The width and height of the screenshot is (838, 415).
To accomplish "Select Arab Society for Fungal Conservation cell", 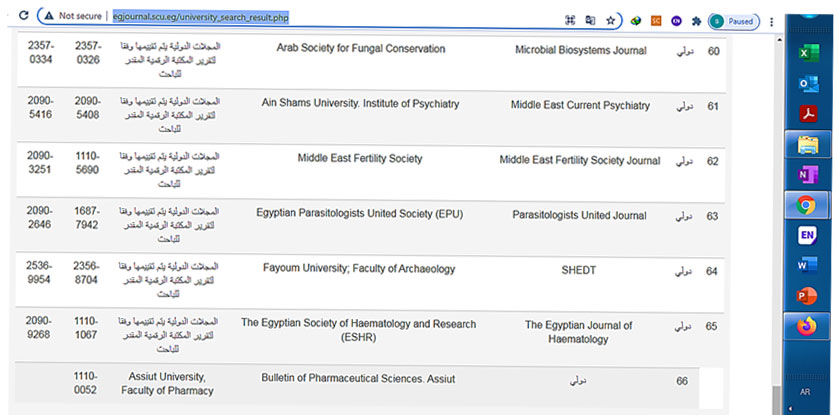I will [361, 48].
